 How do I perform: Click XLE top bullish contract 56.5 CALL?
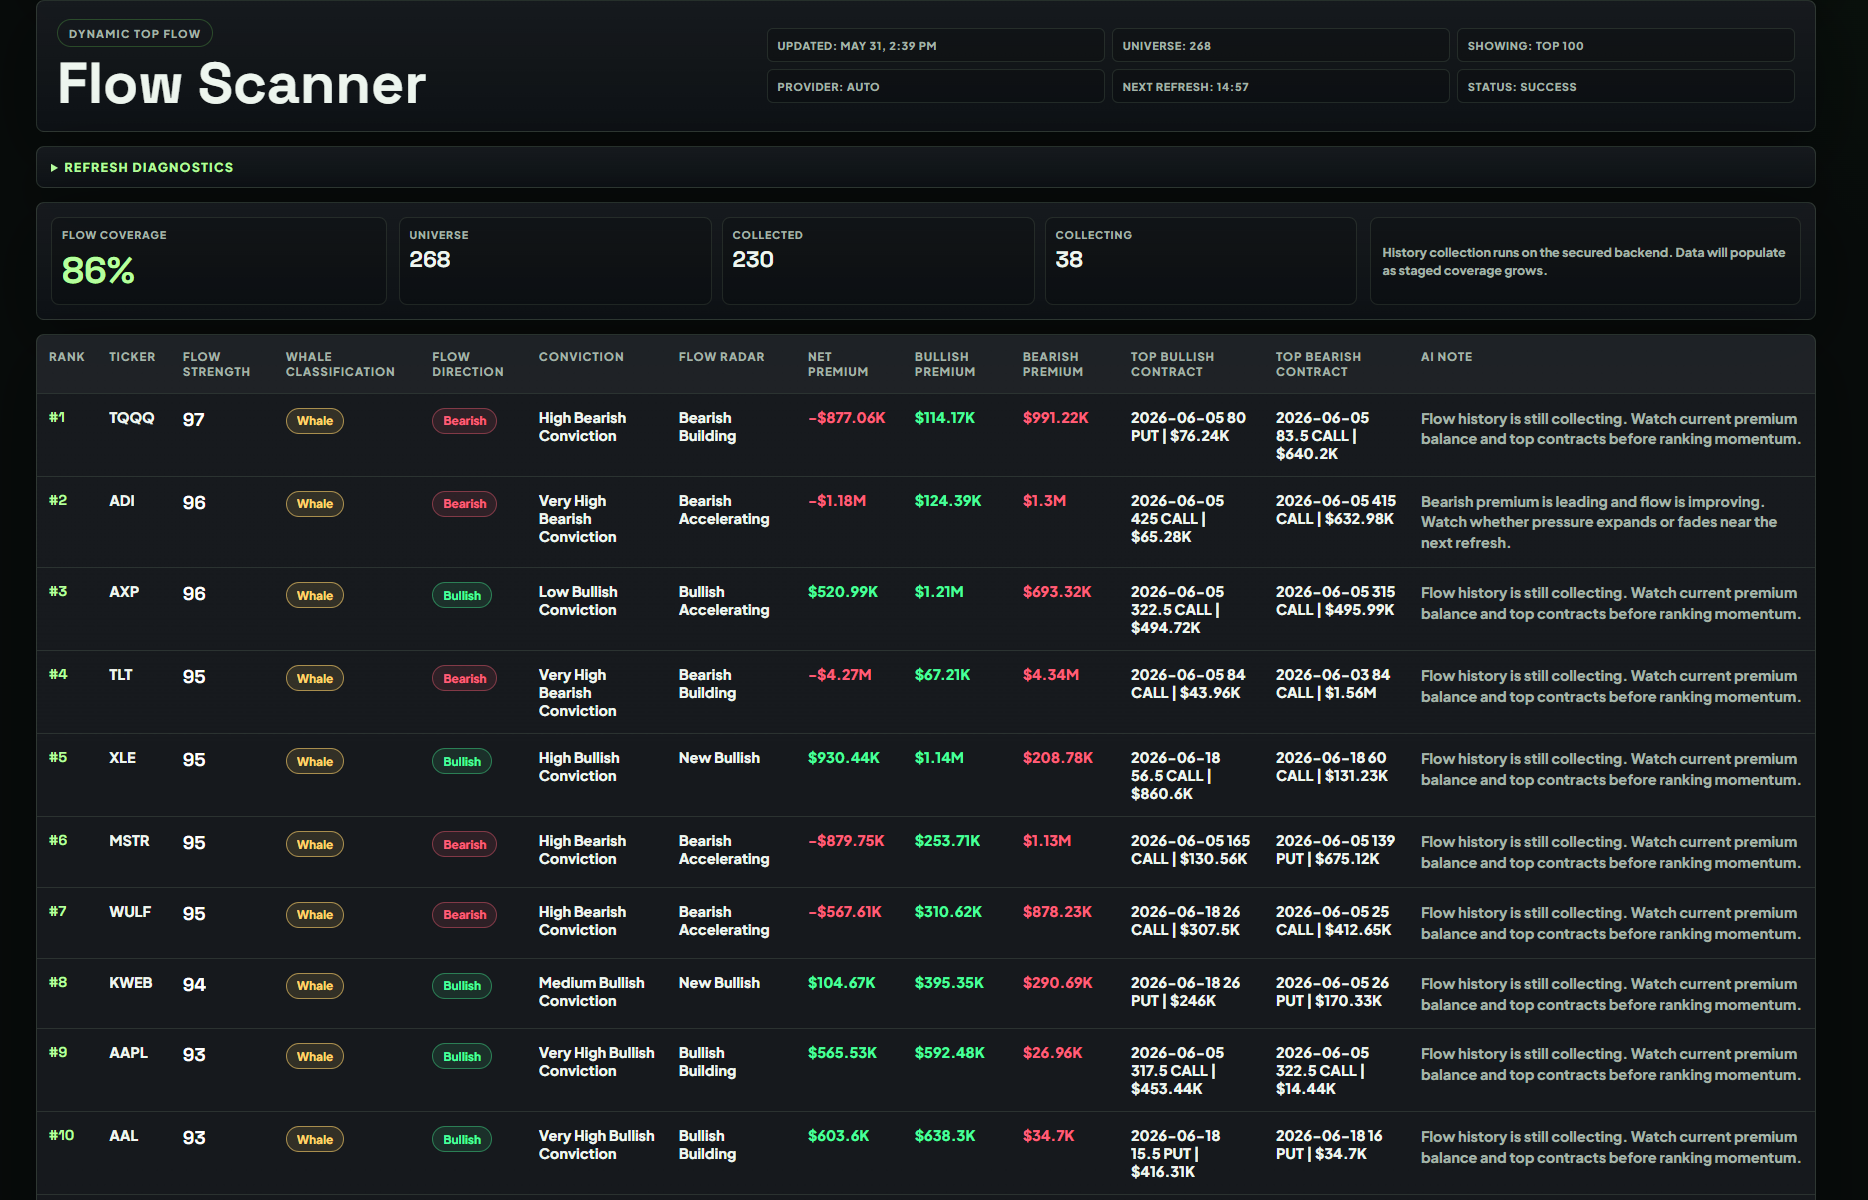coord(1176,776)
